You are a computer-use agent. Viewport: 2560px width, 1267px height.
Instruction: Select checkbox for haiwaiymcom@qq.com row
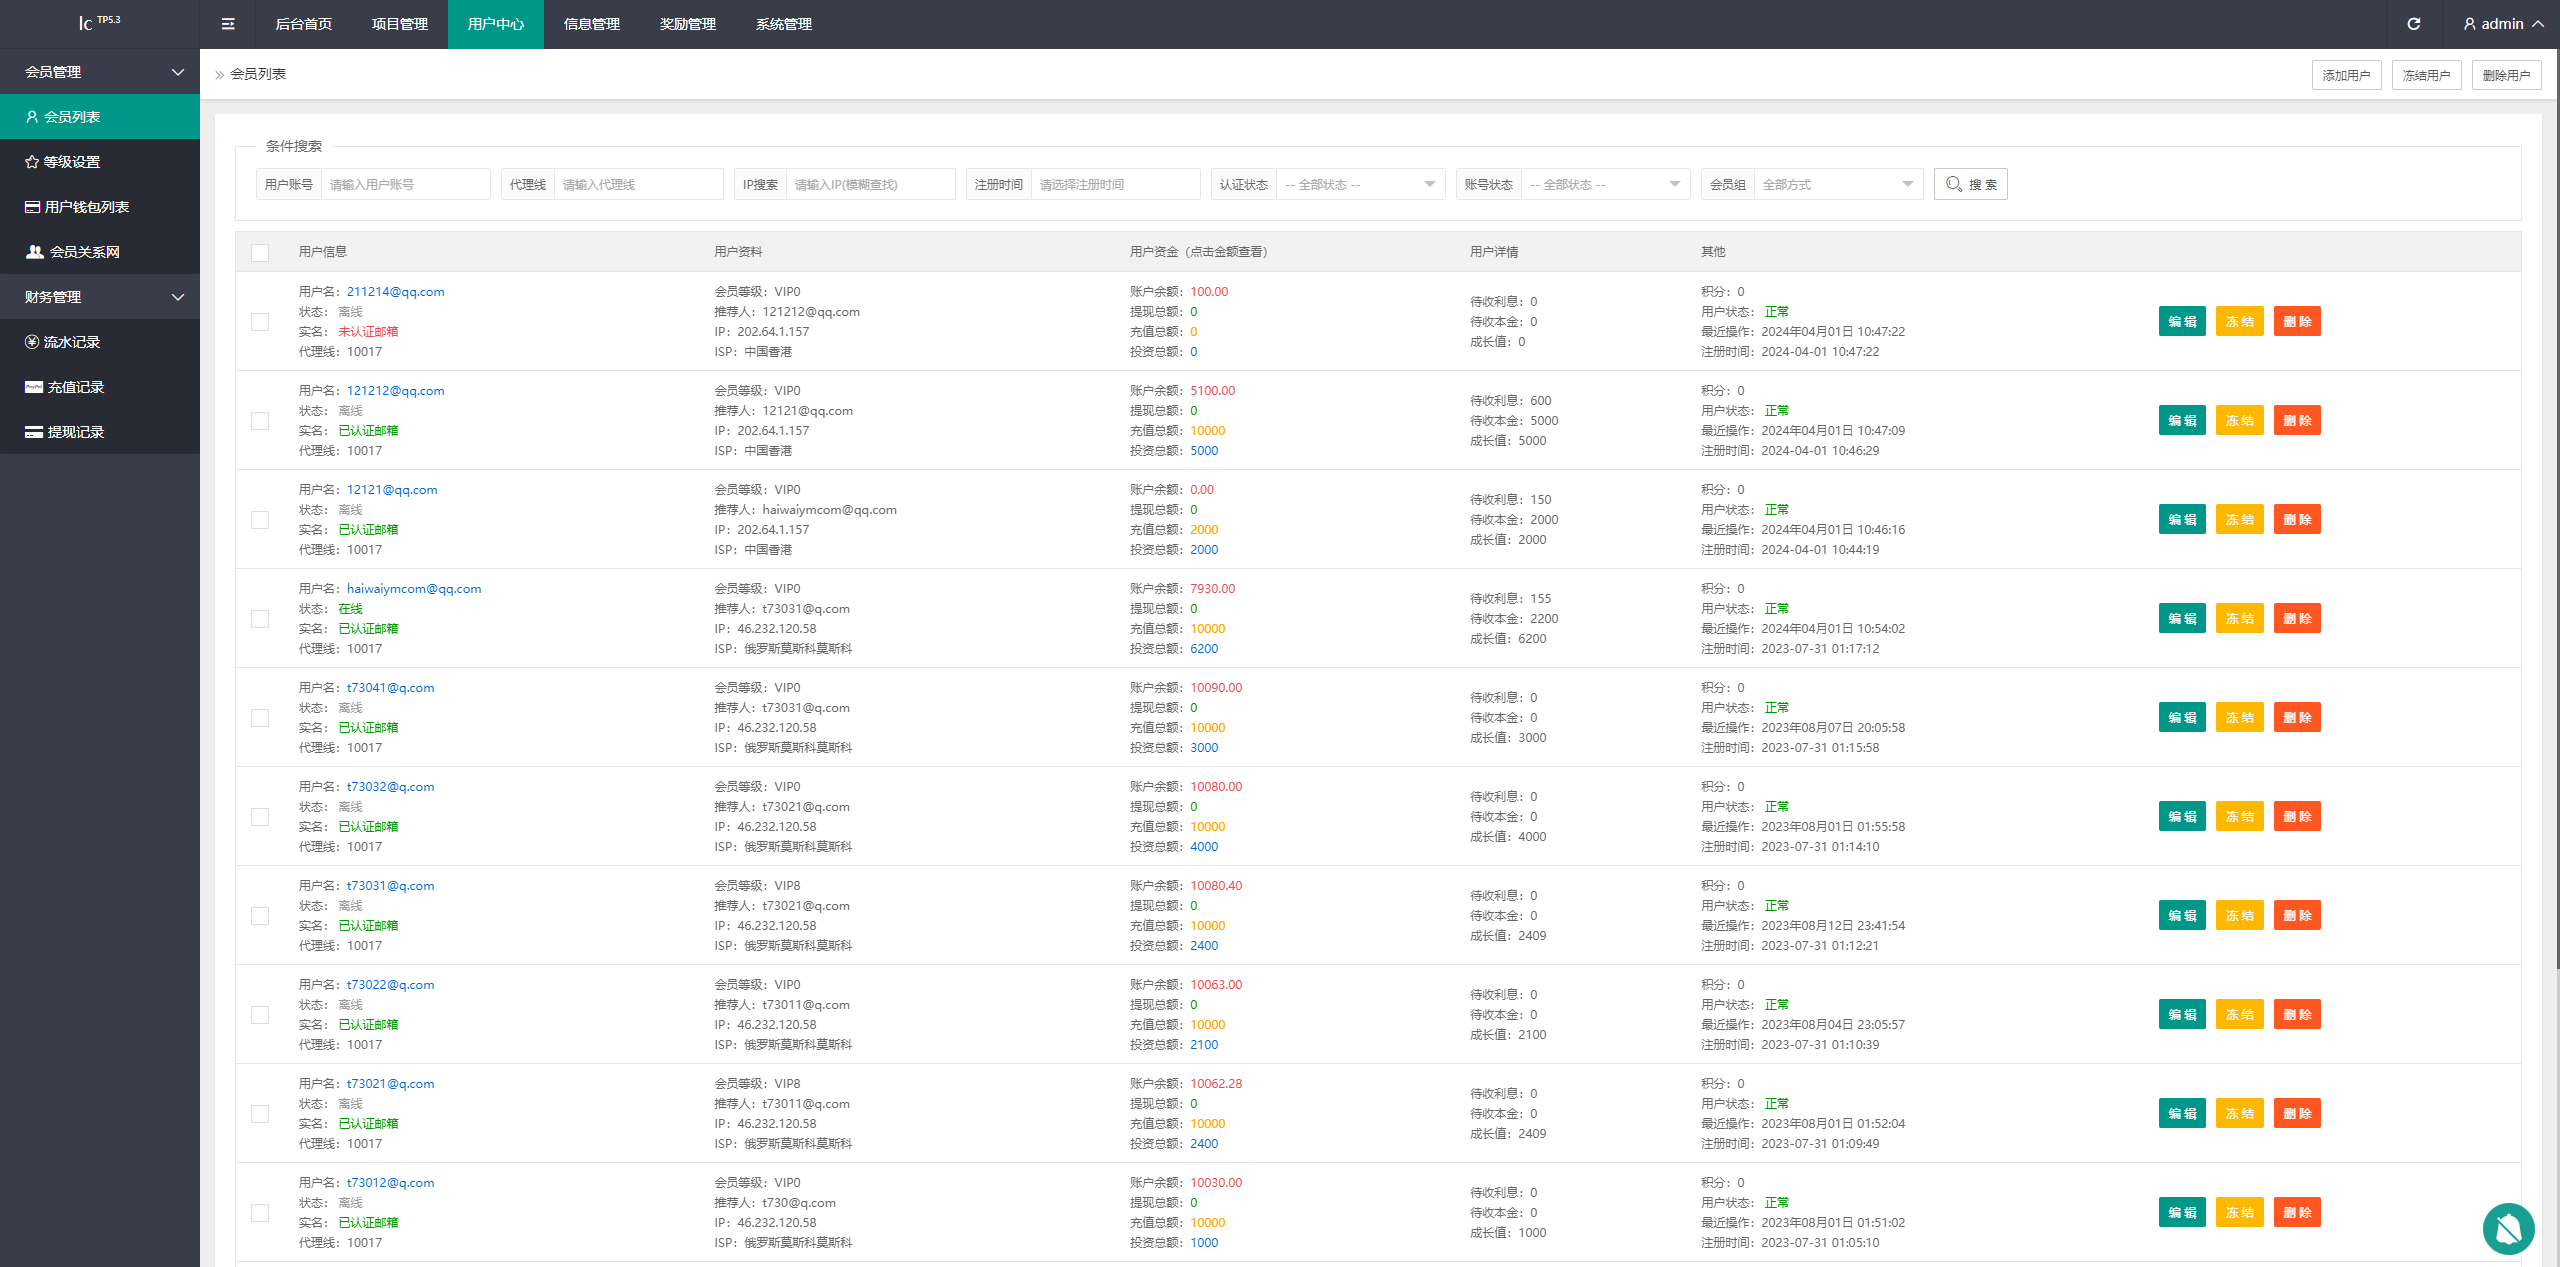click(260, 619)
